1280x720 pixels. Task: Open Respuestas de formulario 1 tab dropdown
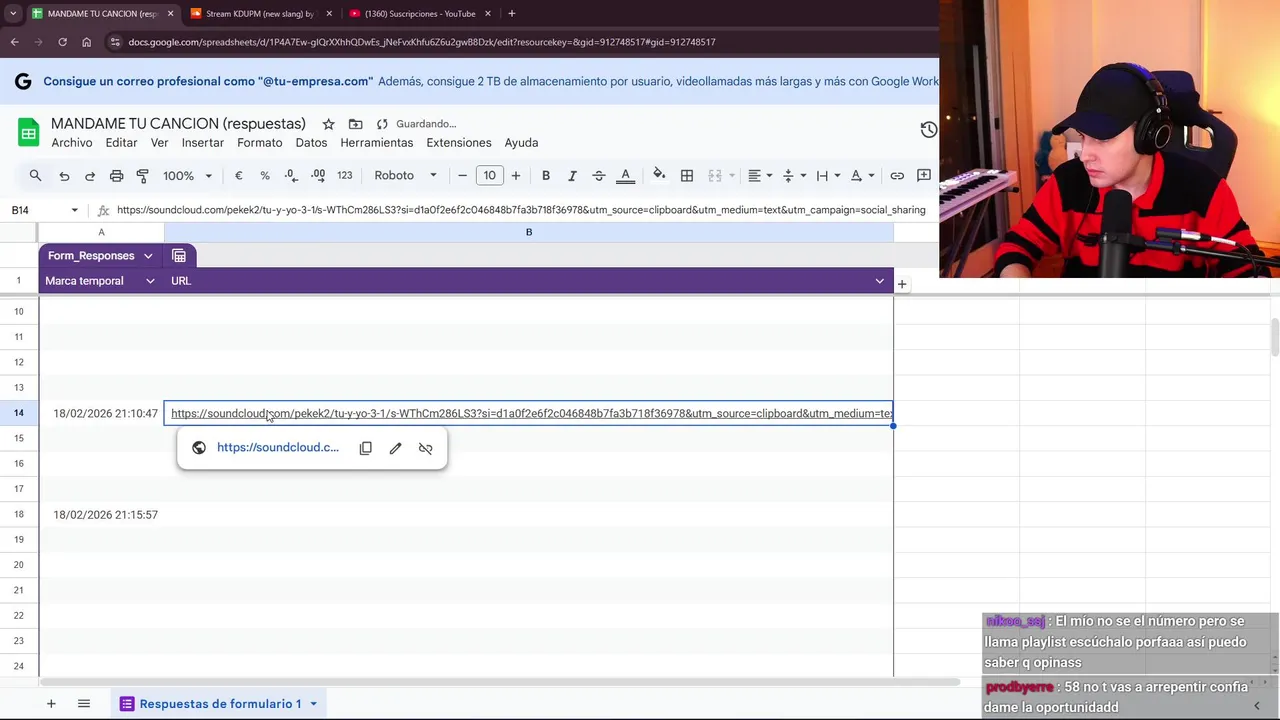(313, 704)
